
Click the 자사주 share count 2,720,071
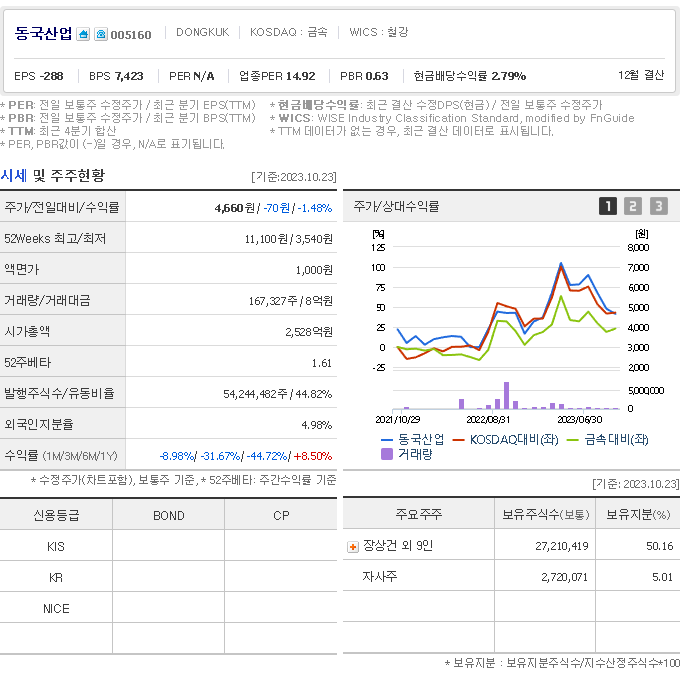pos(564,577)
